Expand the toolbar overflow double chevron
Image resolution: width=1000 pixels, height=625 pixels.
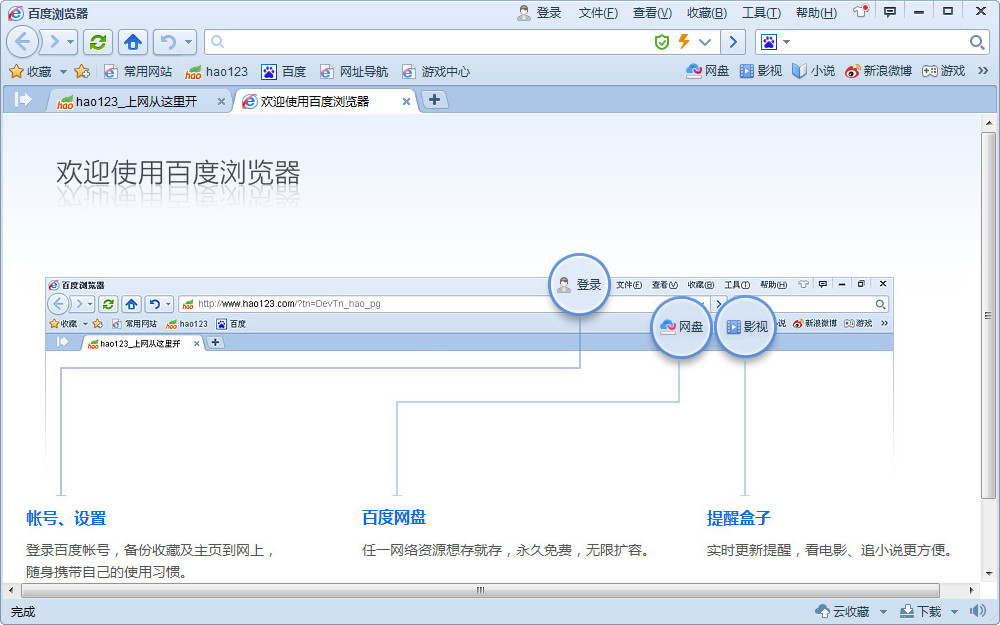point(983,71)
